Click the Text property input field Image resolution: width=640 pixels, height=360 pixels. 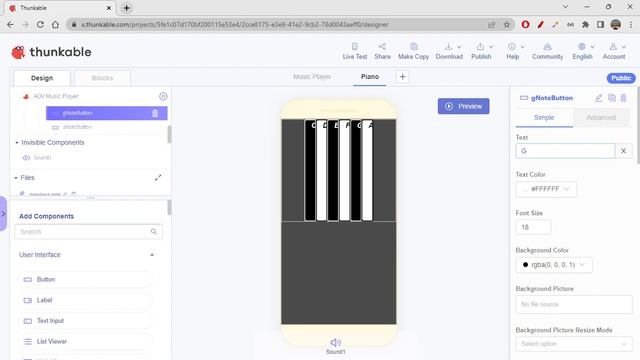565,151
